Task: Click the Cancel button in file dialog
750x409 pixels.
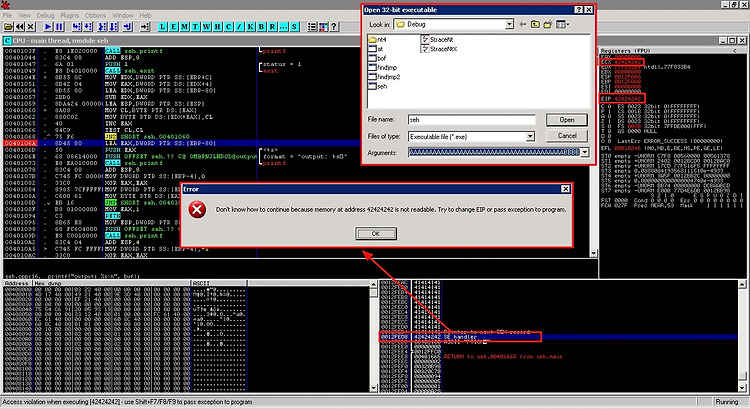Action: click(x=567, y=136)
